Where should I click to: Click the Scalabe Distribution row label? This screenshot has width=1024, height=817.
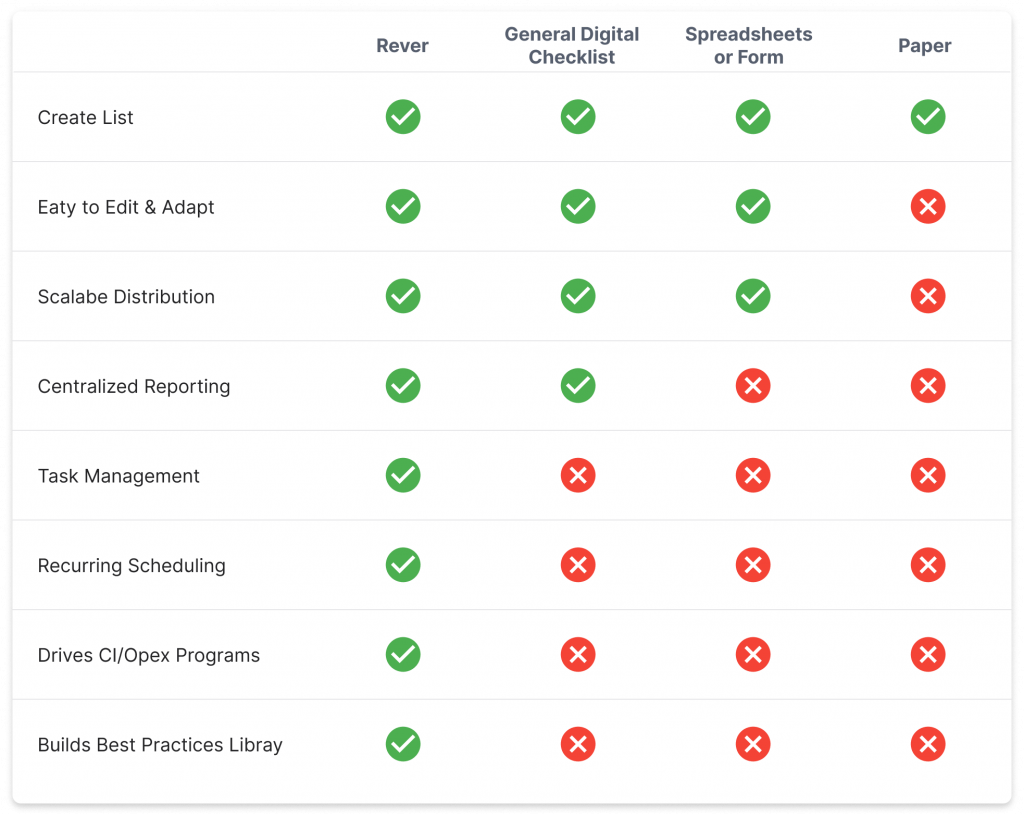click(x=126, y=297)
